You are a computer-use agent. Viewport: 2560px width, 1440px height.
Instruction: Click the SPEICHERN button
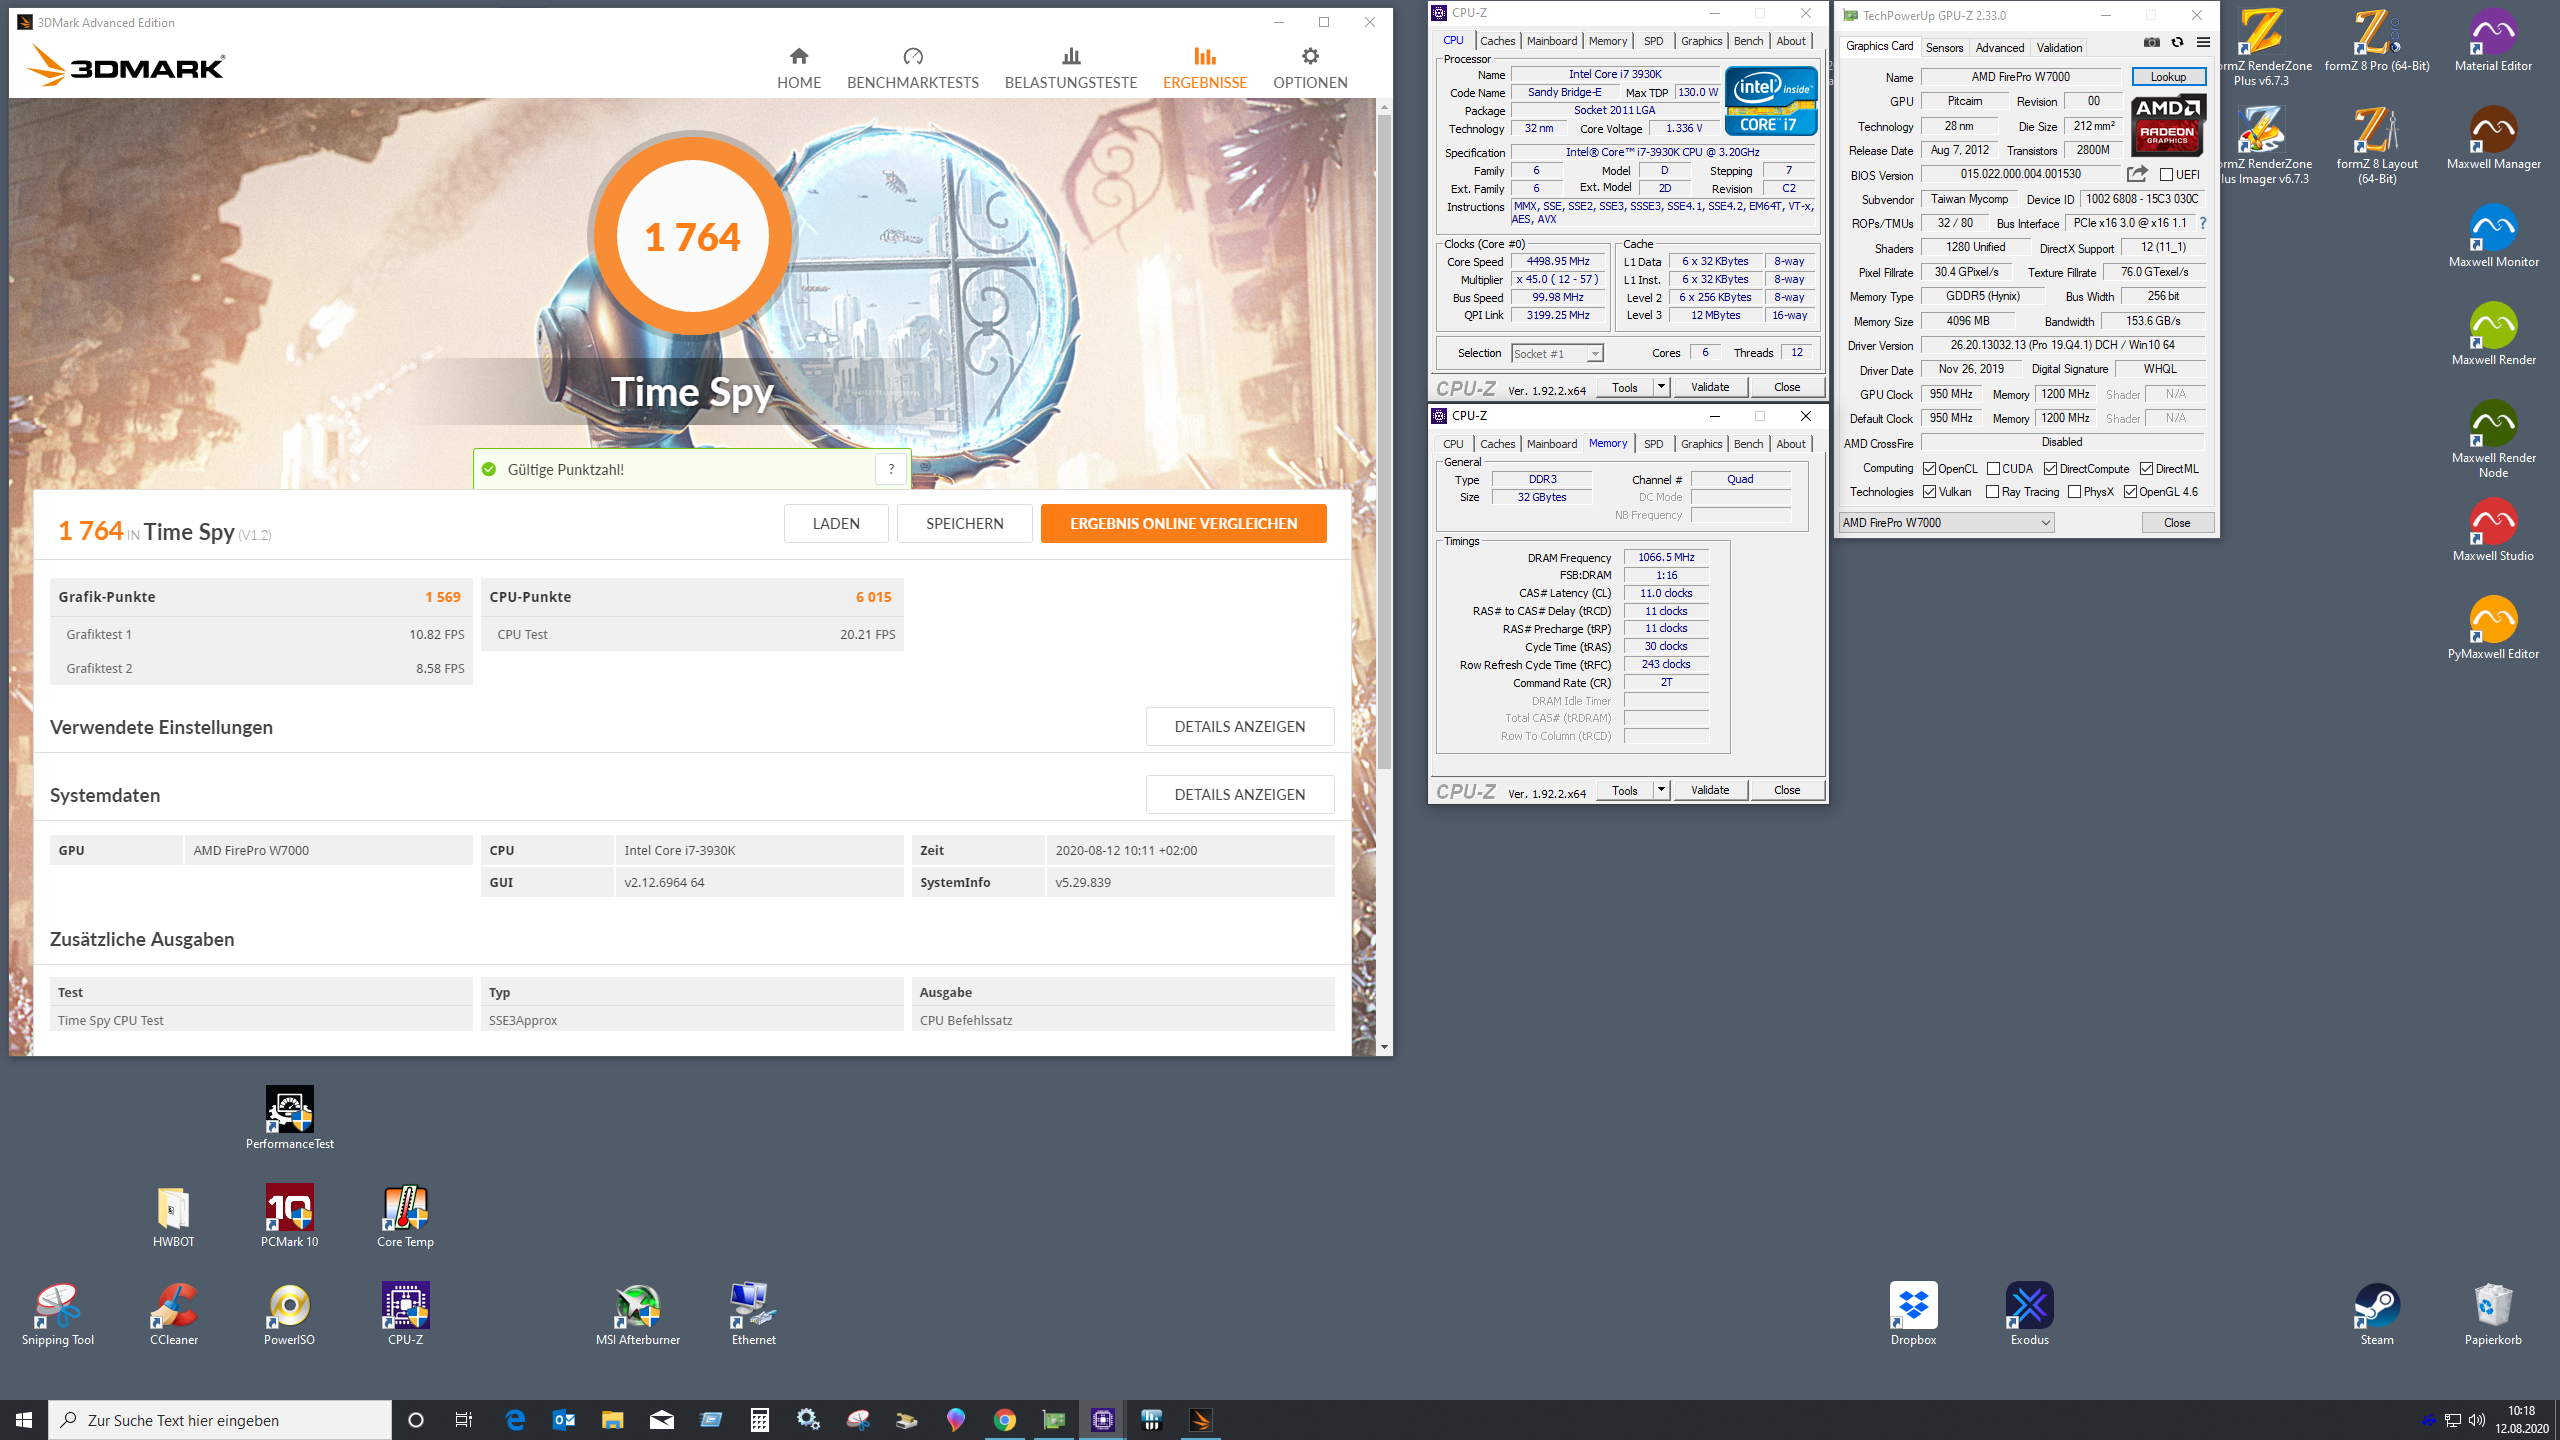pos(964,524)
